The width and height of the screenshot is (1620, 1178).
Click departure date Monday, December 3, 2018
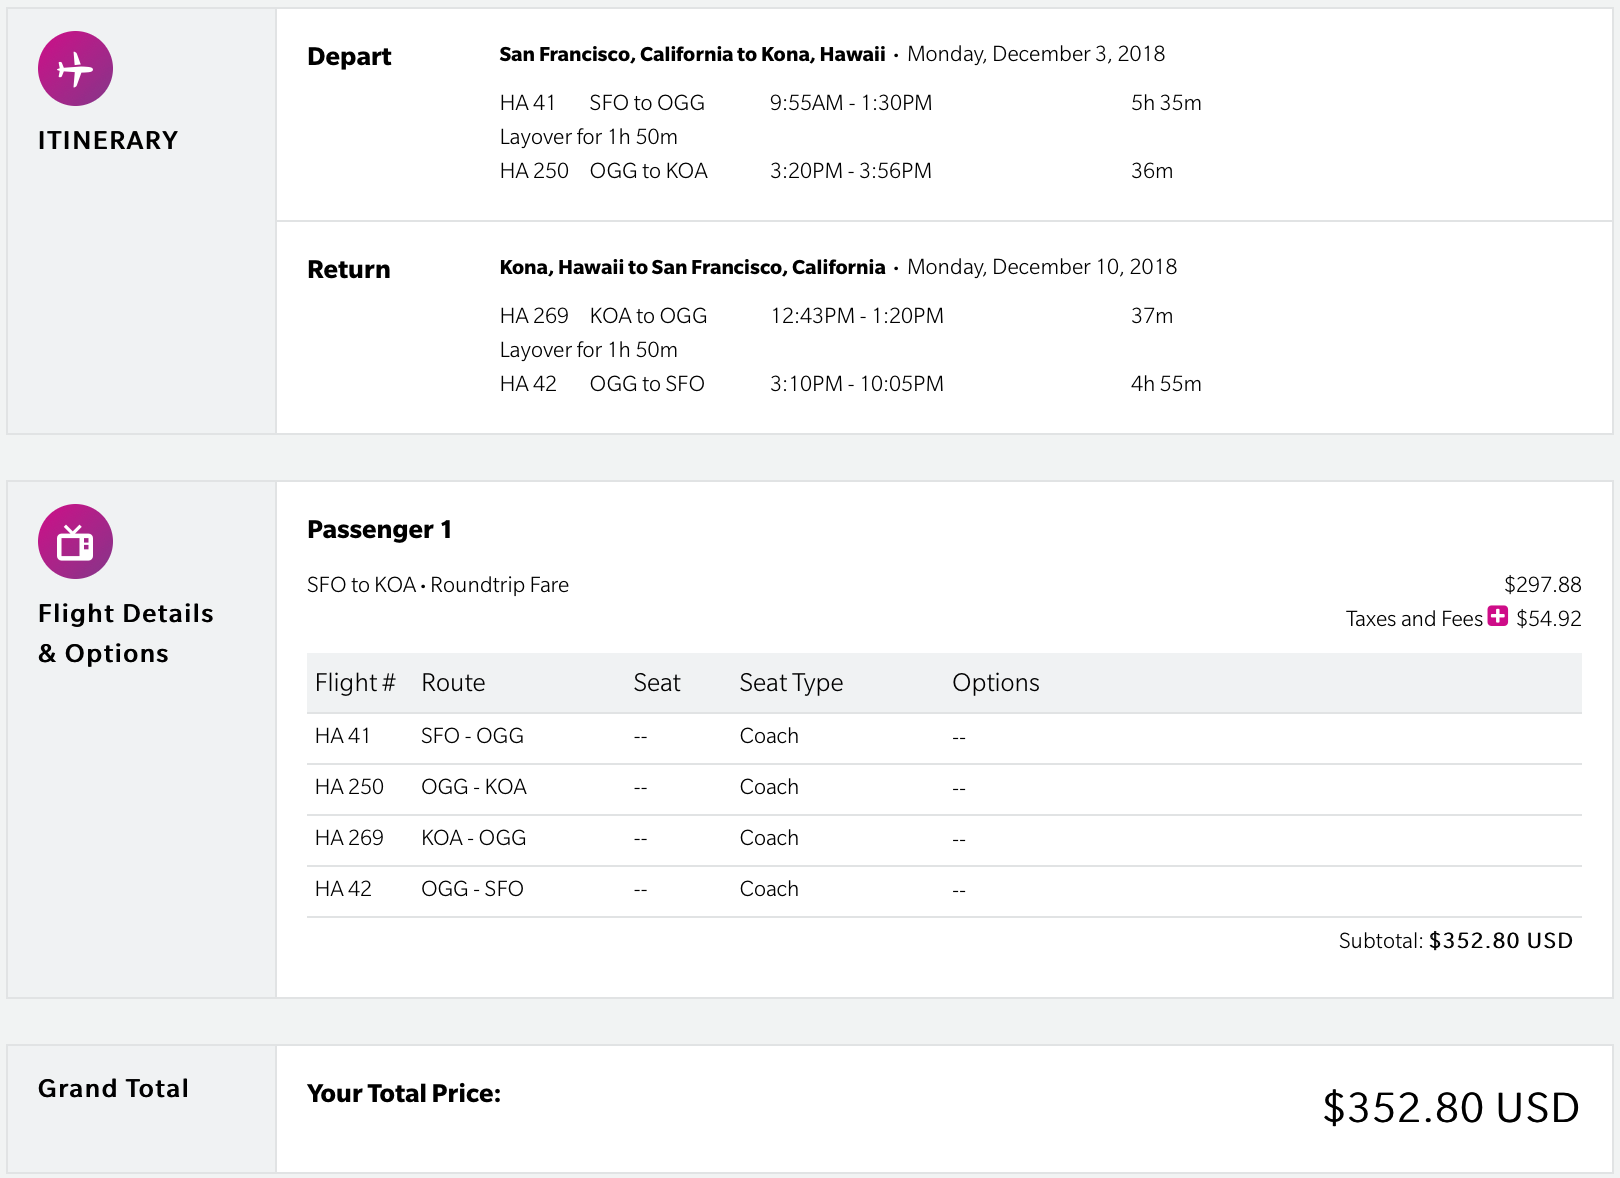(x=1036, y=54)
